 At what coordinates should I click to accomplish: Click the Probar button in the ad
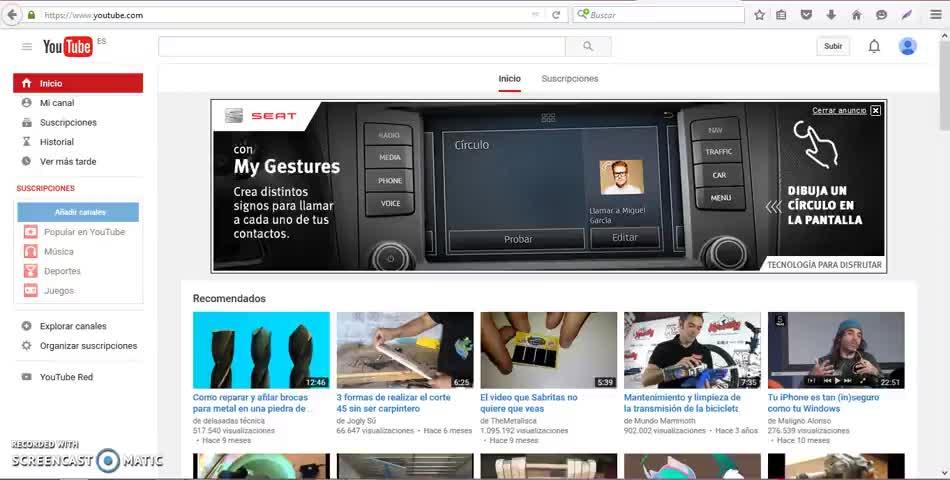pos(518,239)
